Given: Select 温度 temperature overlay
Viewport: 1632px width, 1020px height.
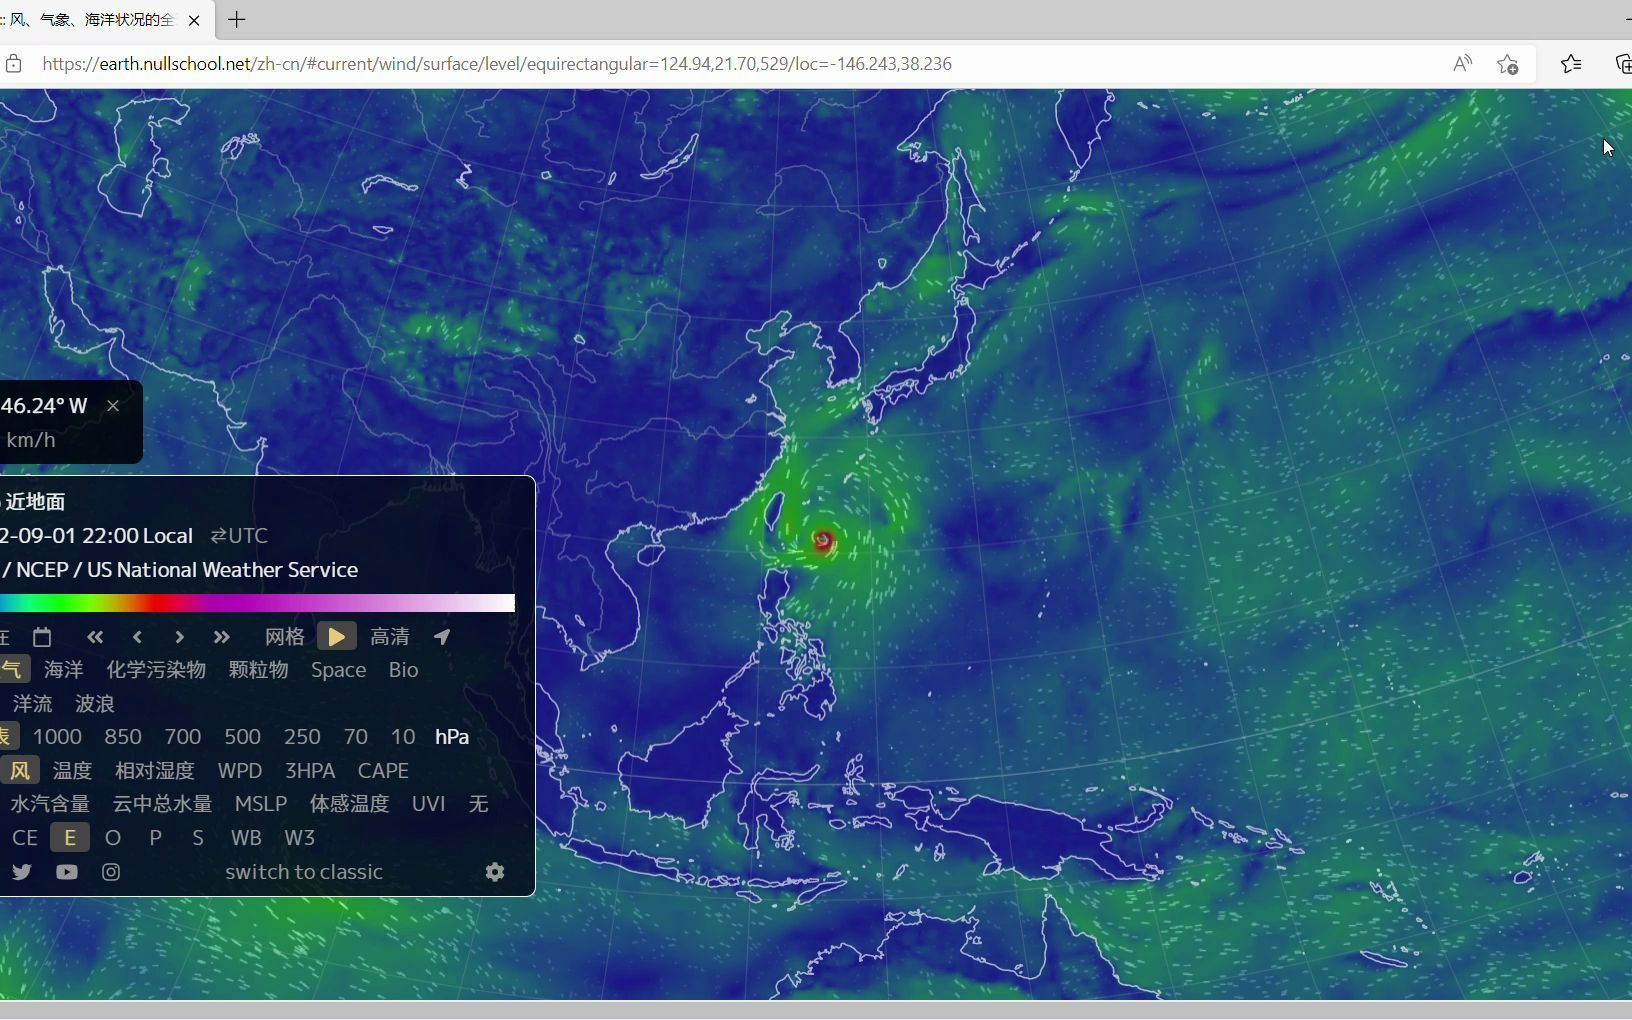Looking at the screenshot, I should (72, 771).
